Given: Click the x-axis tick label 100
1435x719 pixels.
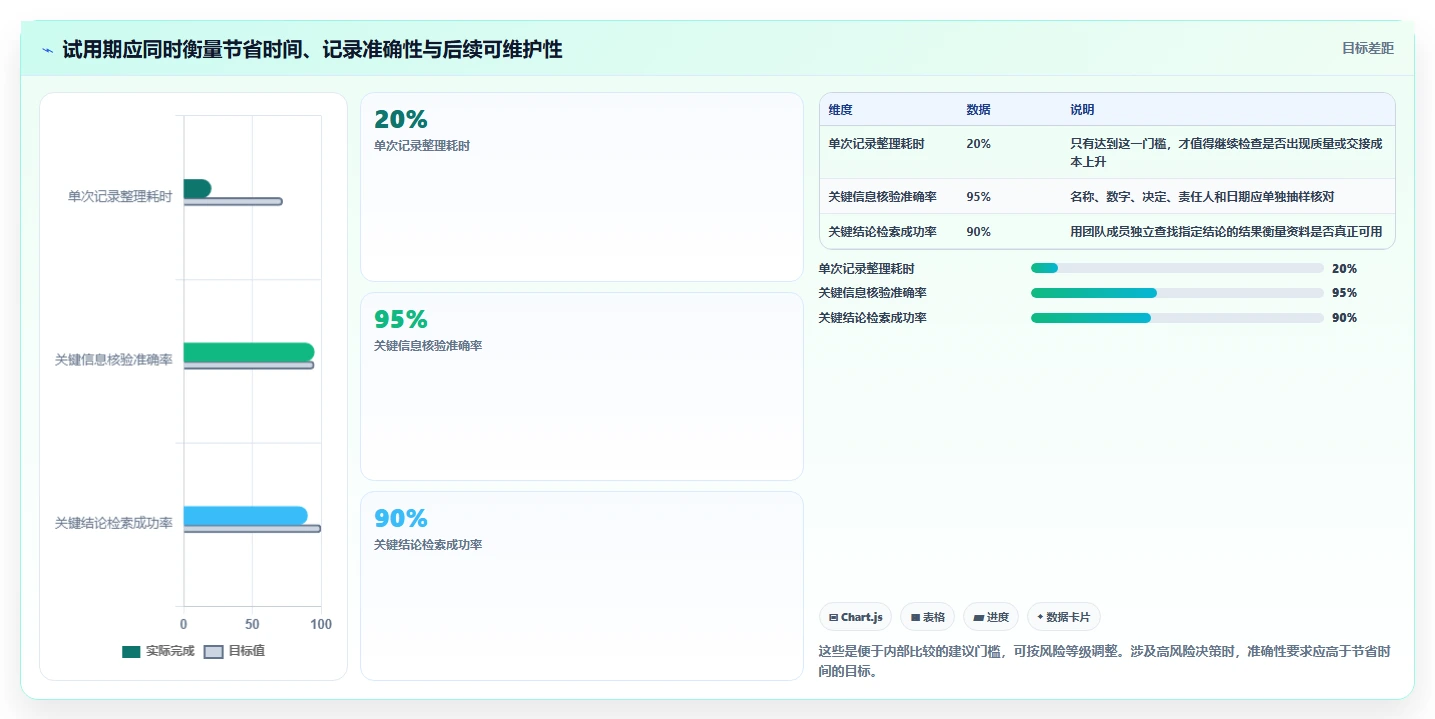Looking at the screenshot, I should [x=321, y=624].
